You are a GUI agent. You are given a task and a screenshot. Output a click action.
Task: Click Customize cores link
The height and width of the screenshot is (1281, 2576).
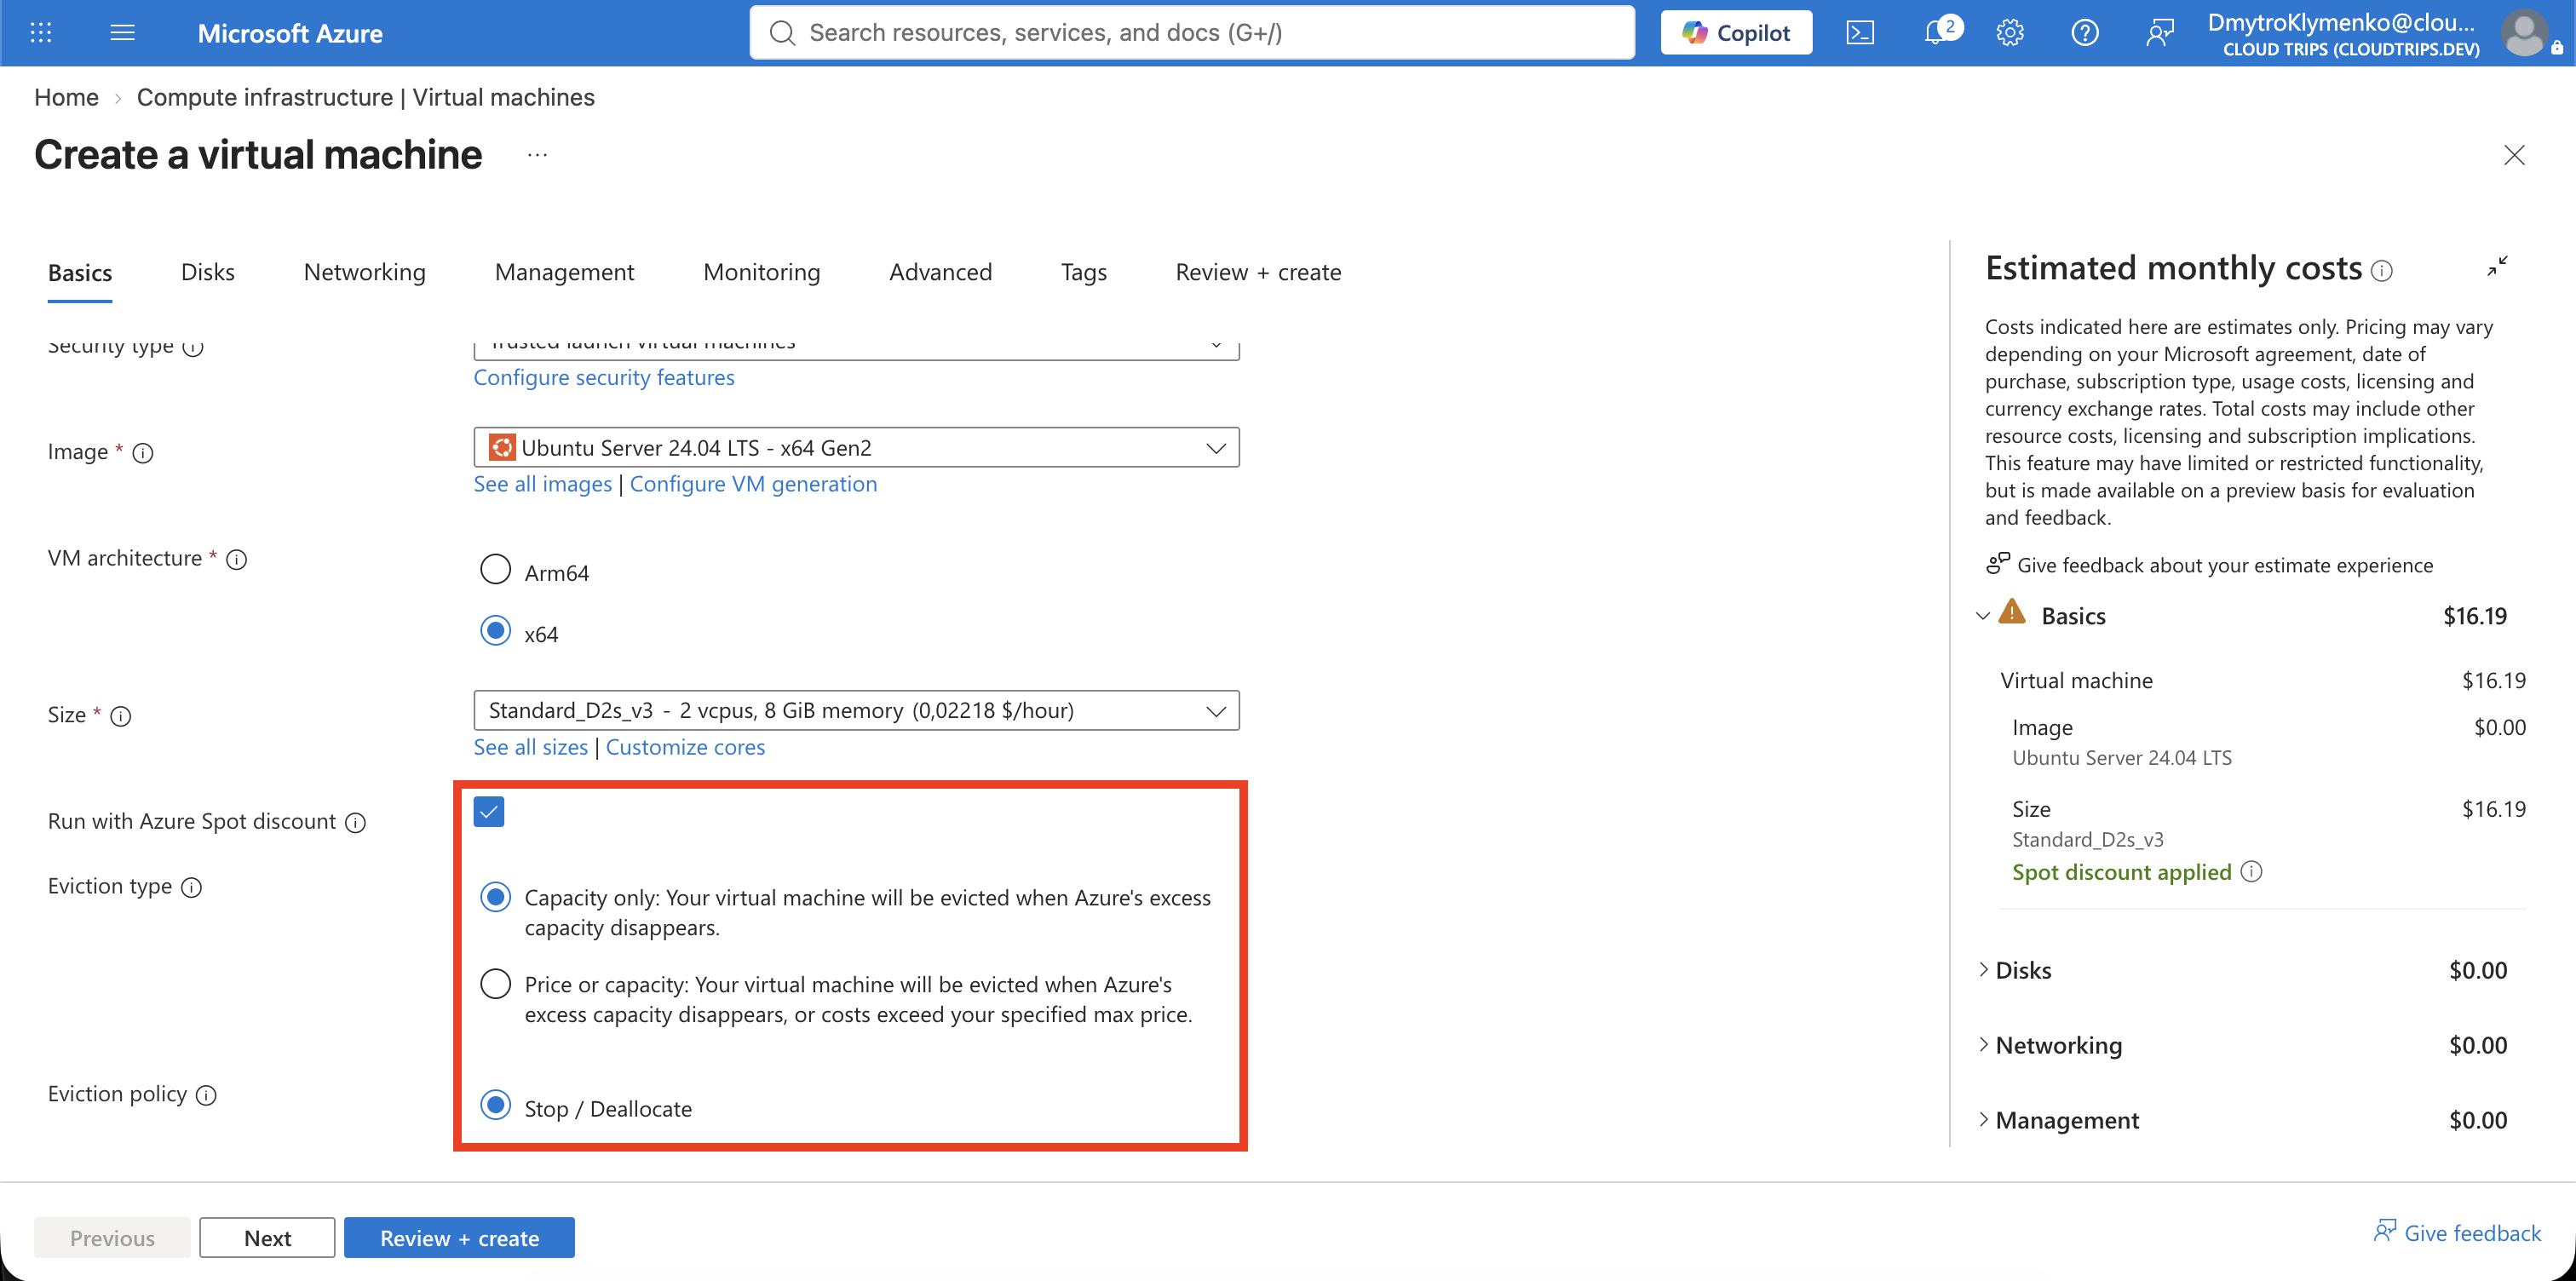pyautogui.click(x=685, y=747)
